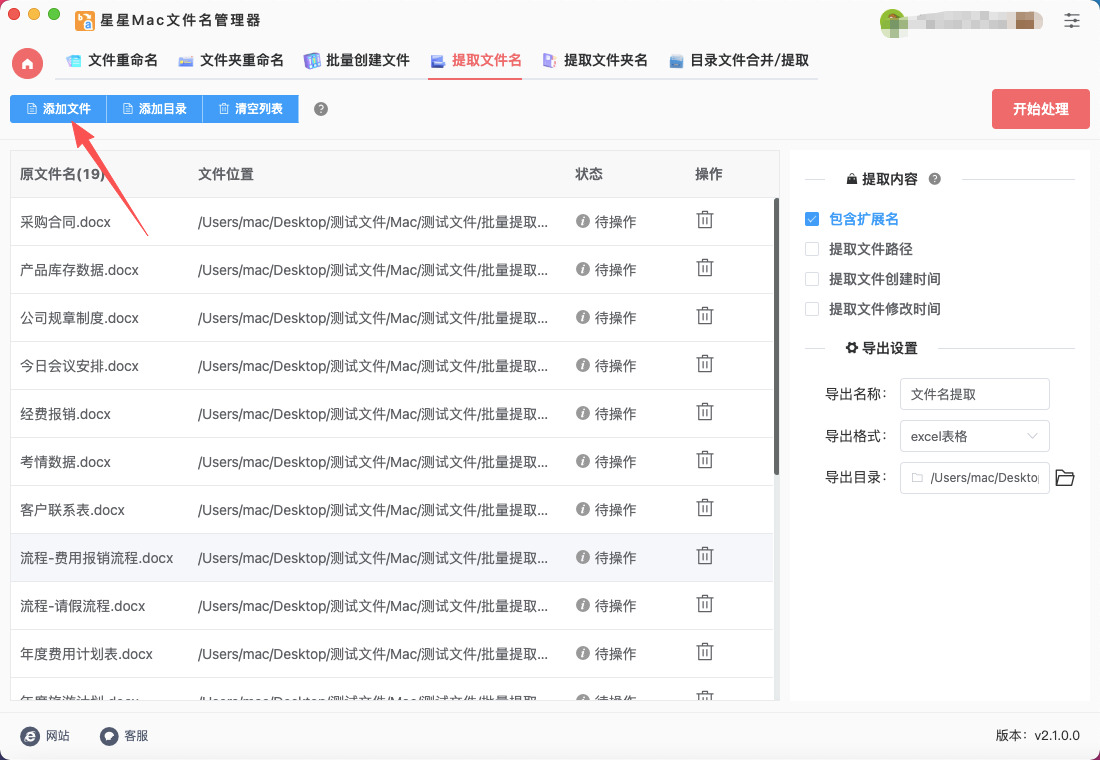The image size is (1100, 760).
Task: Click the help question mark beside 清空列表
Action: click(x=321, y=109)
